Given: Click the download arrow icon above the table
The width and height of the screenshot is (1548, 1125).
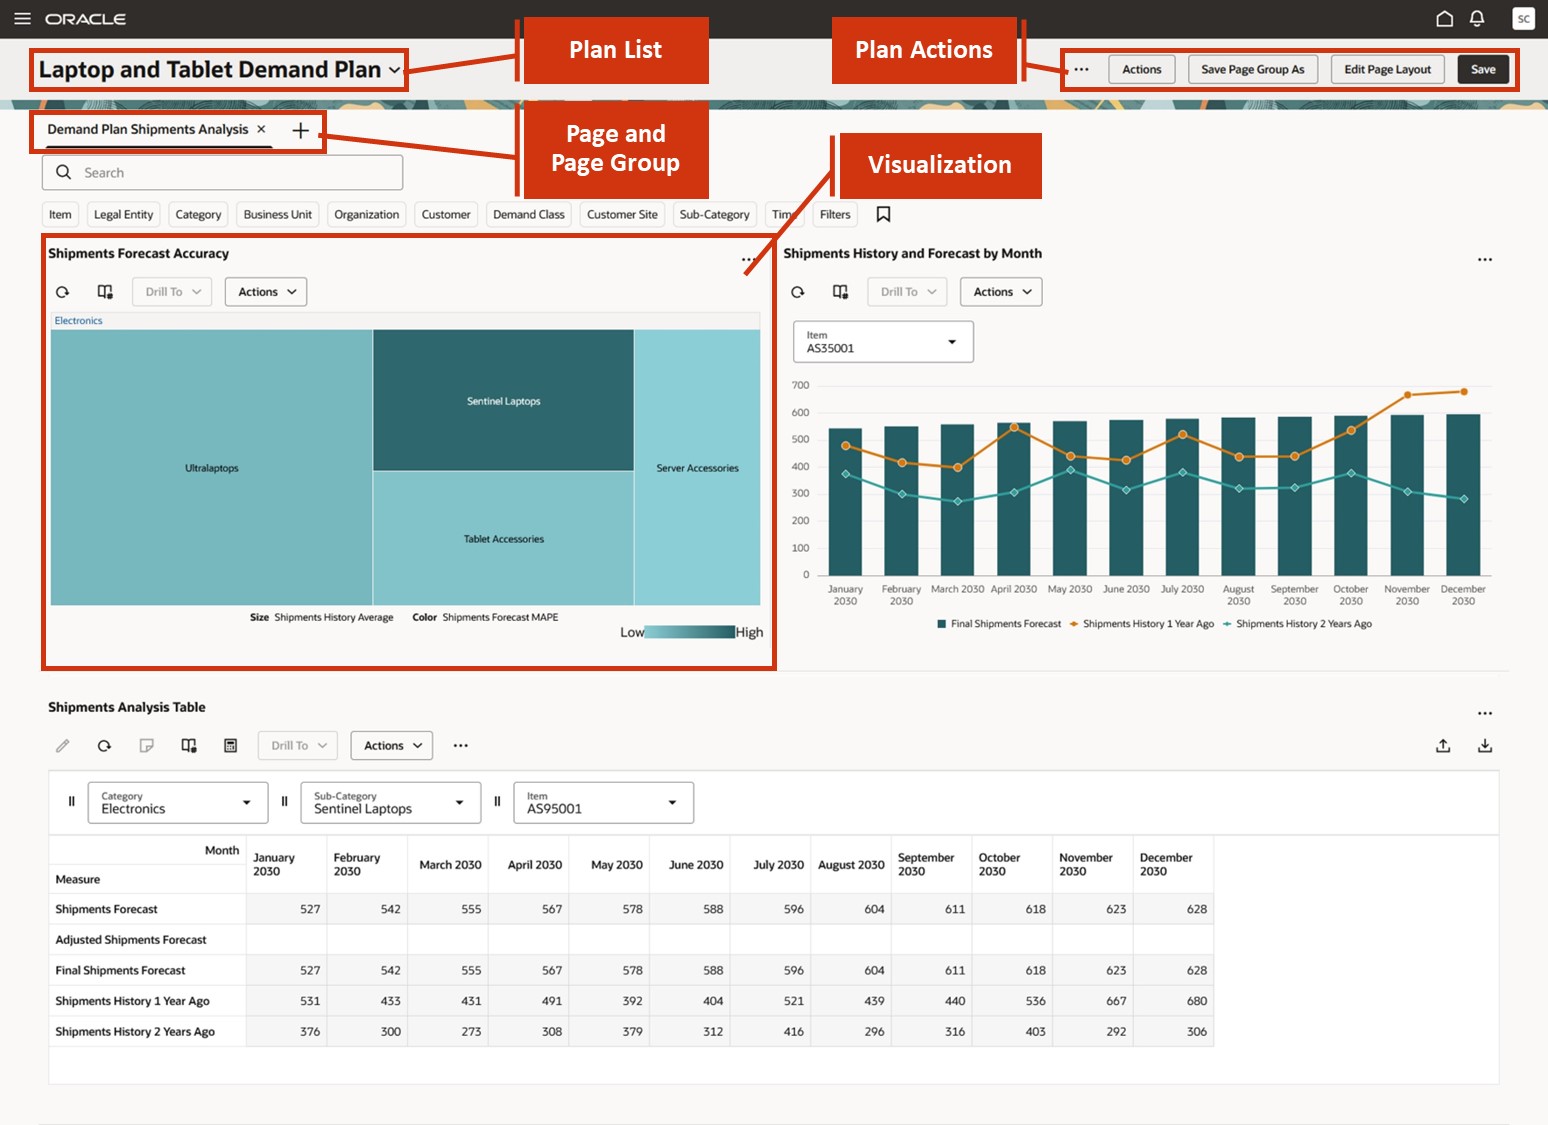Looking at the screenshot, I should click(x=1485, y=746).
